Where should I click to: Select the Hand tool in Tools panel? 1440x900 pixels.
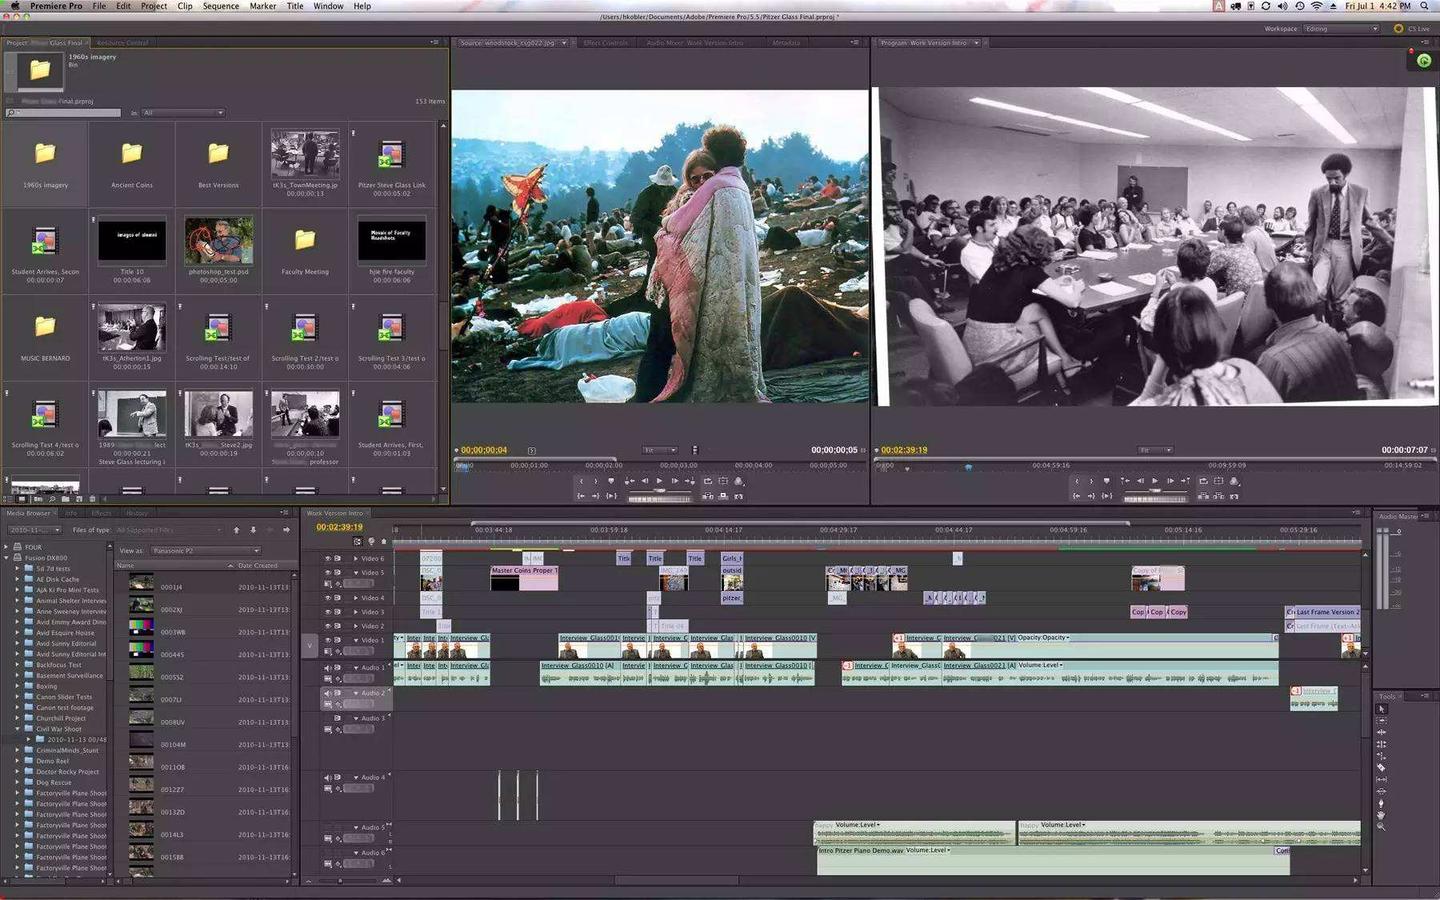pyautogui.click(x=1381, y=815)
